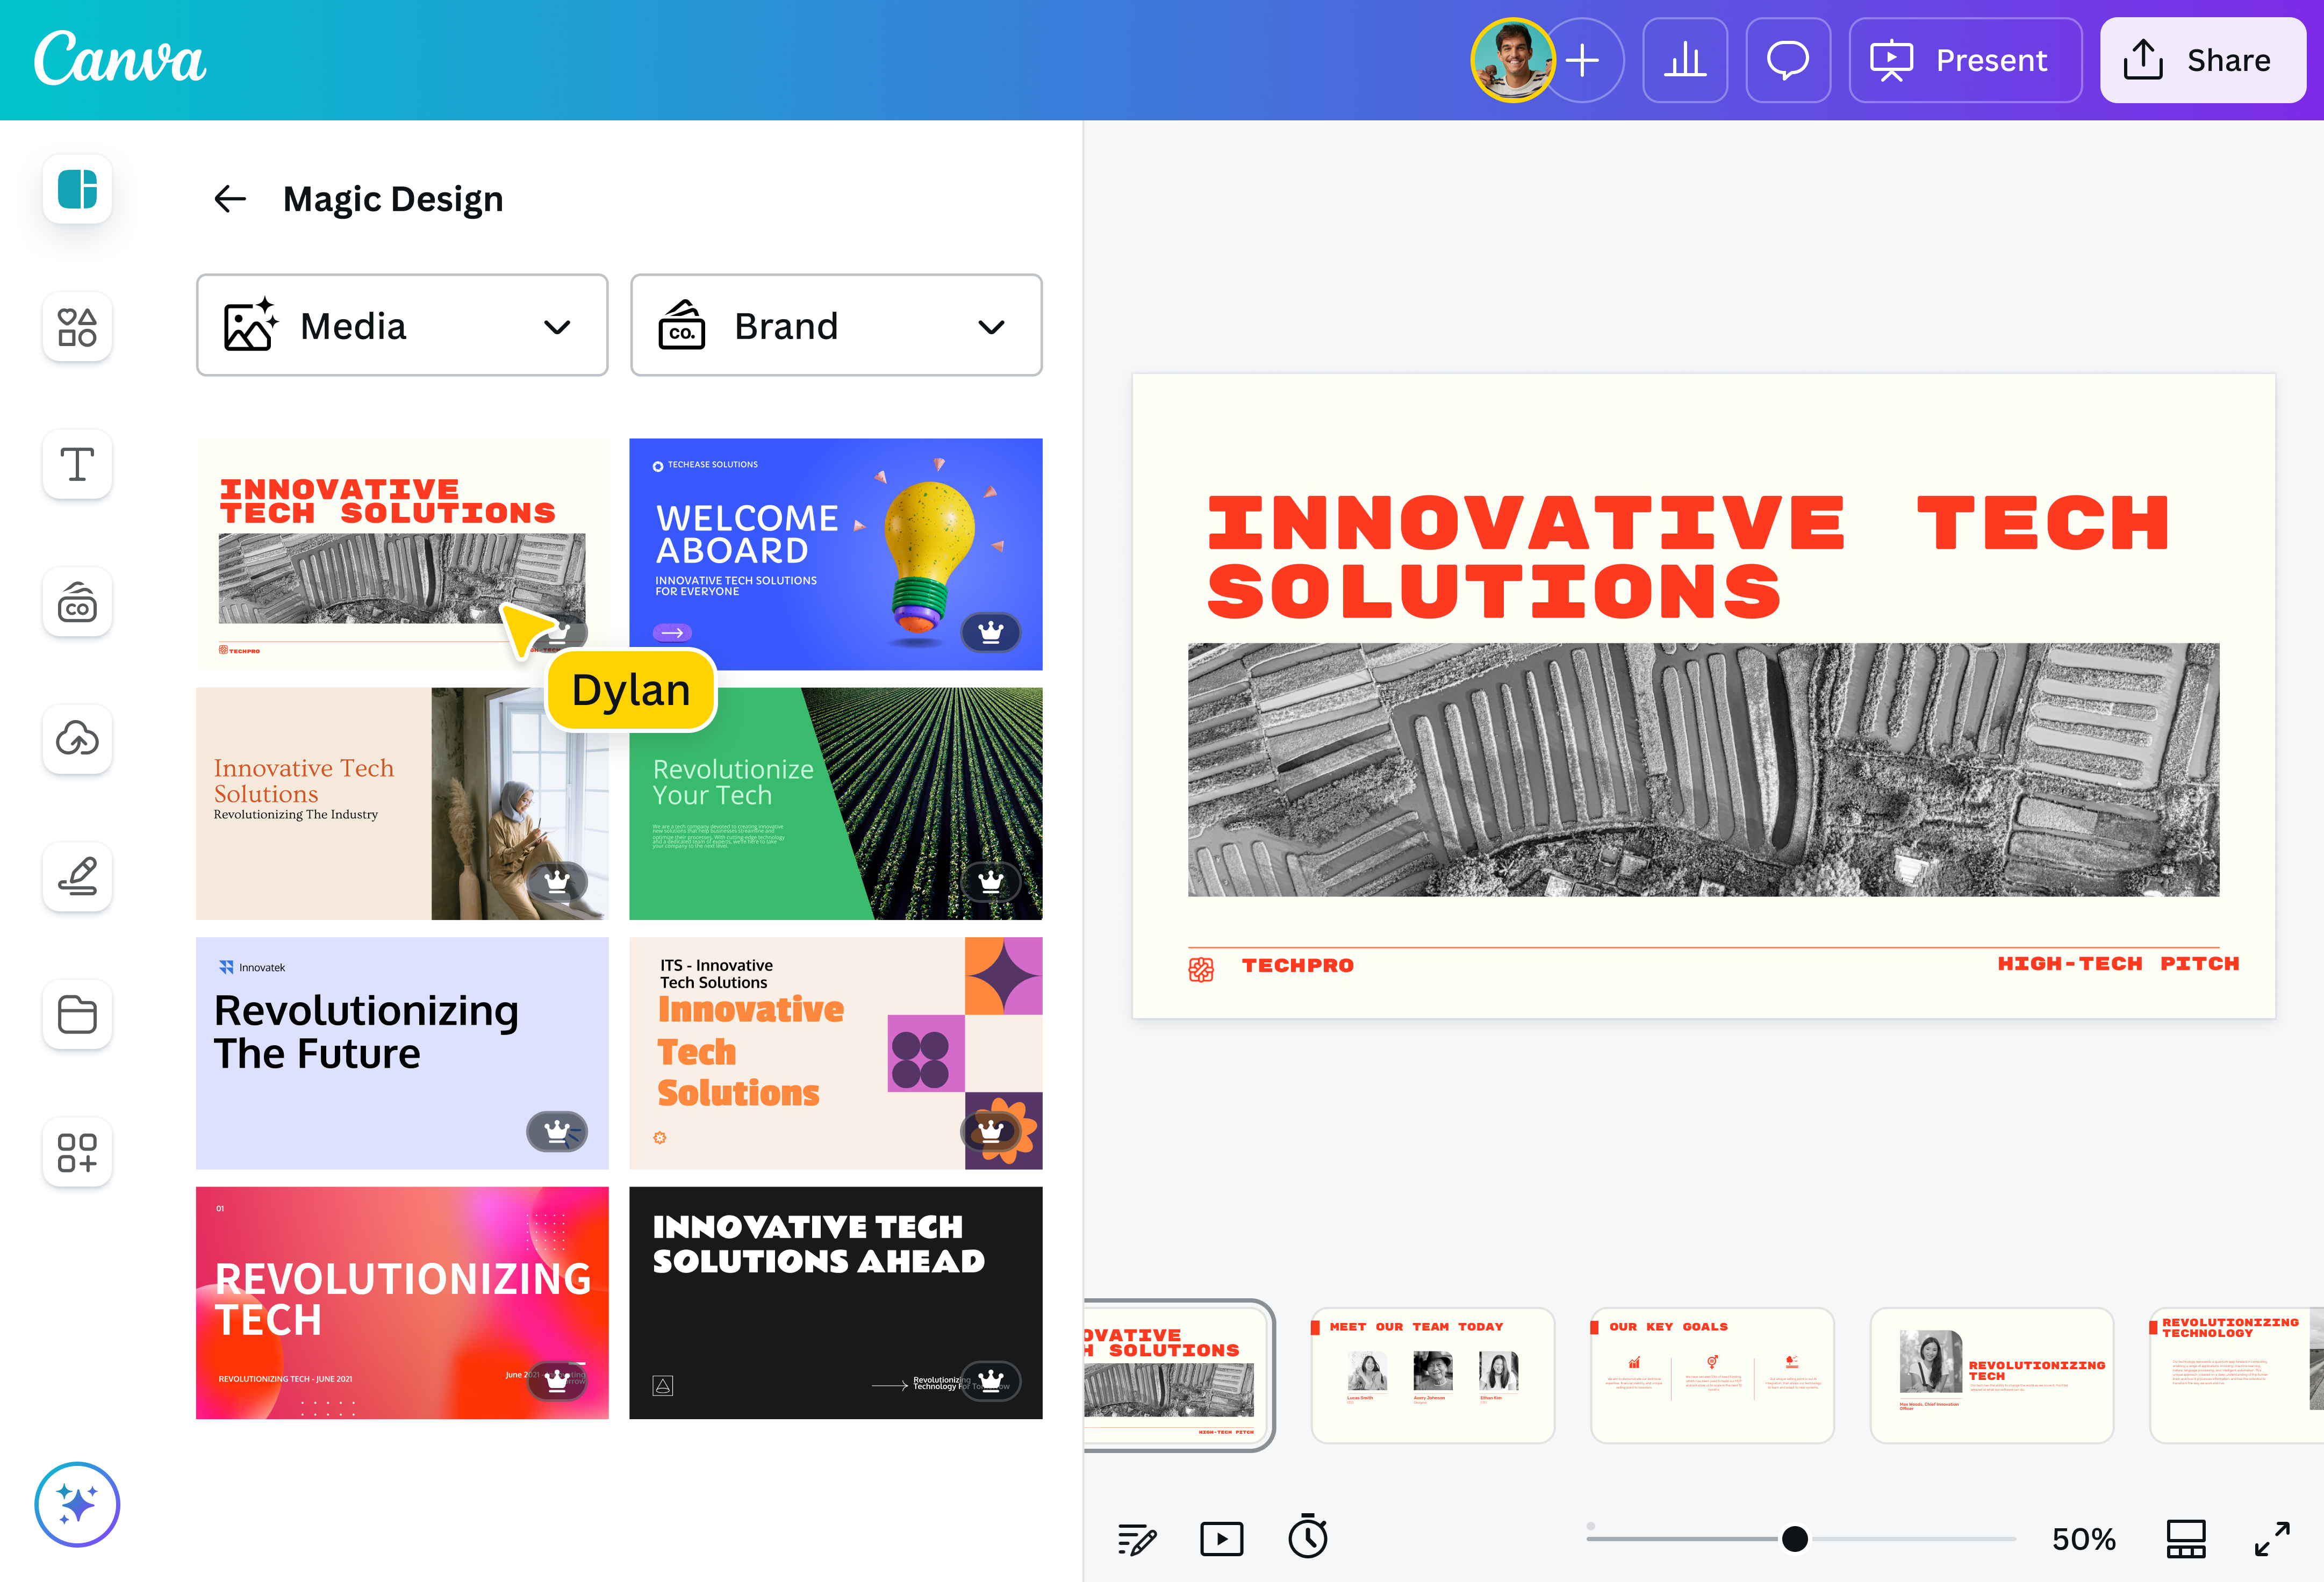Select the Draw tool
This screenshot has width=2324, height=1582.
tap(77, 877)
